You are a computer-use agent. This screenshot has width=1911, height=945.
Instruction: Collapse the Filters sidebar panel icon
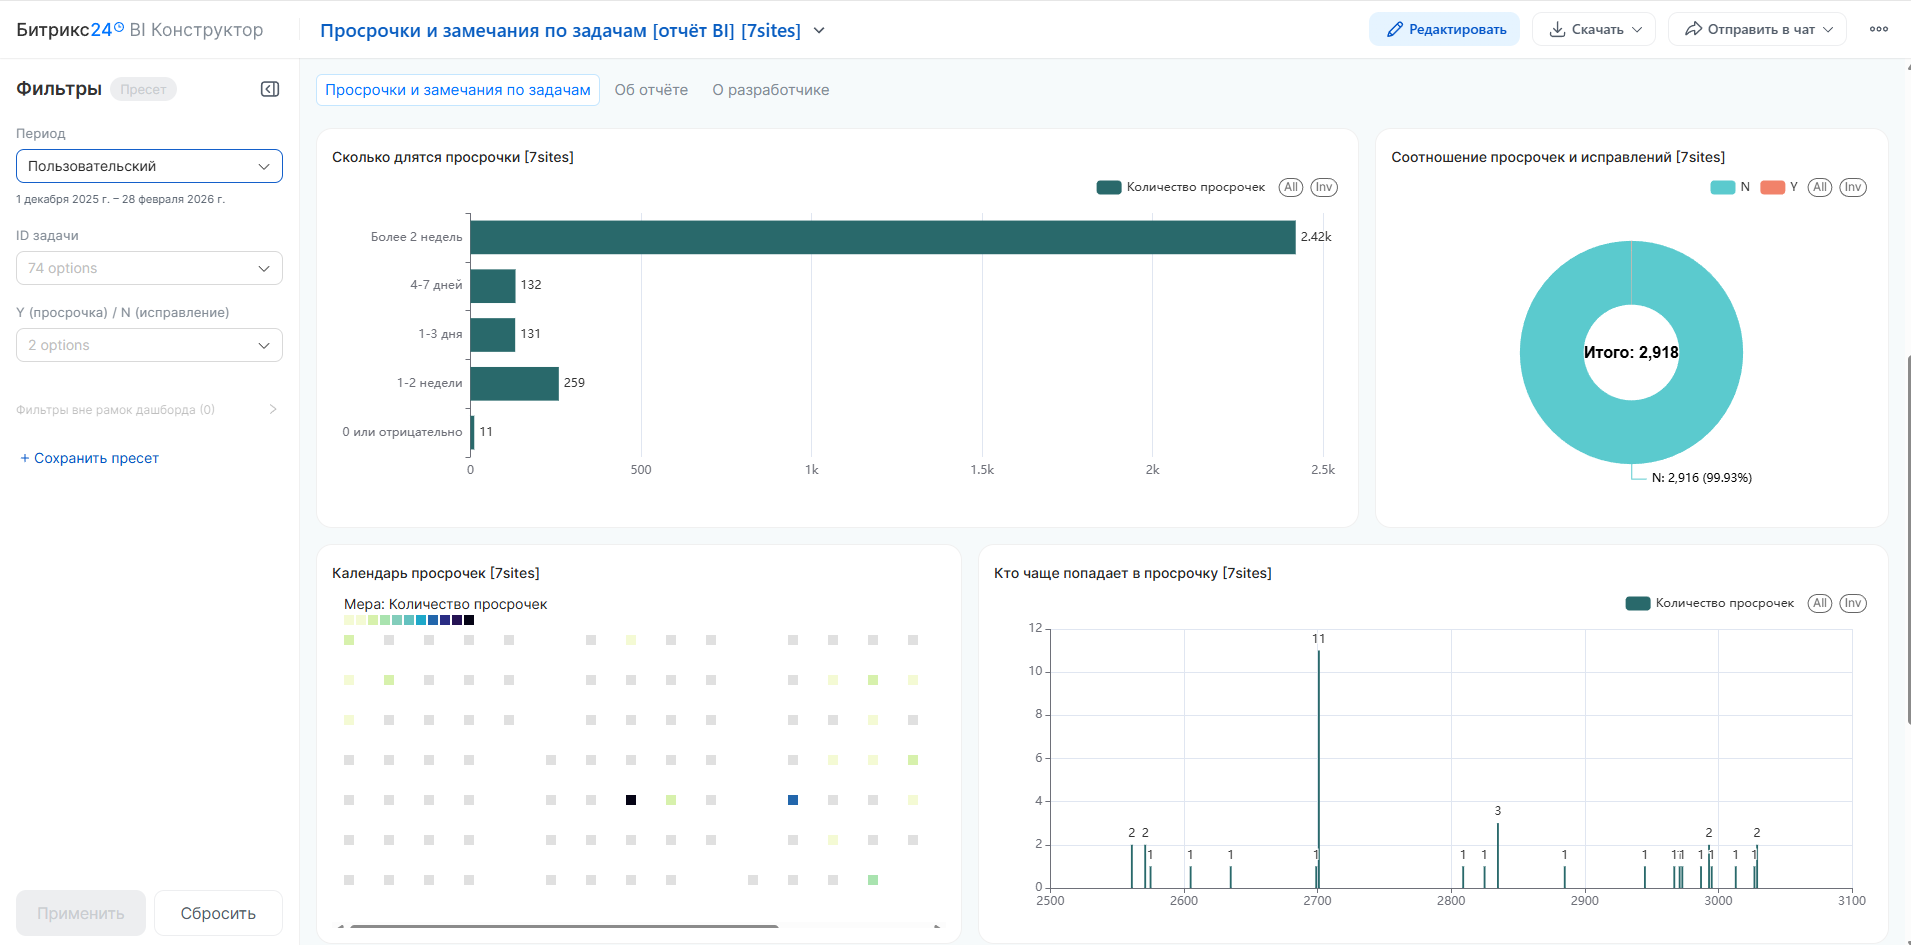tap(270, 89)
